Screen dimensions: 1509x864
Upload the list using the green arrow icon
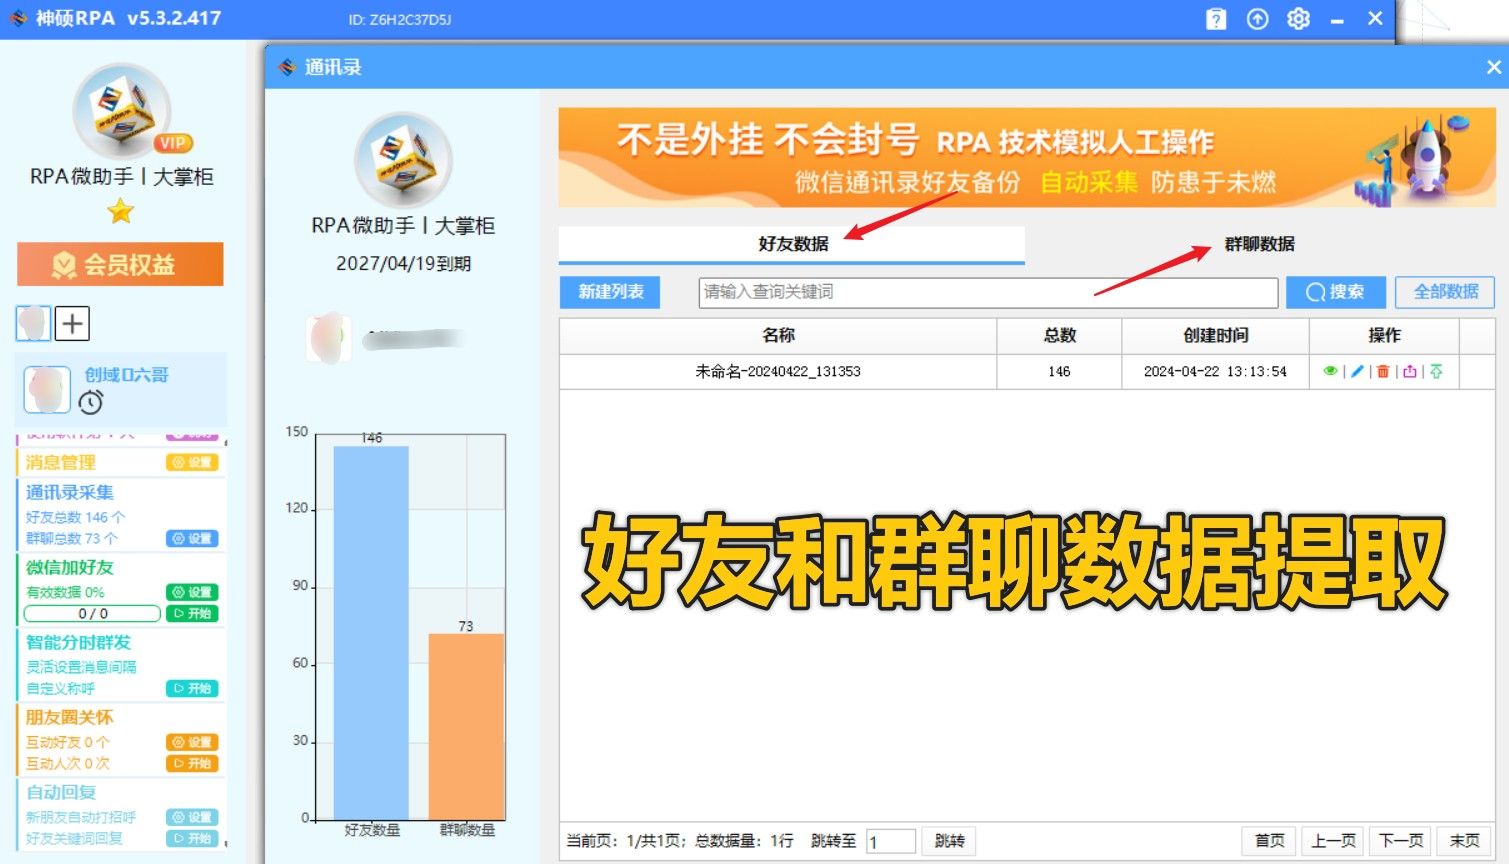pyautogui.click(x=1436, y=371)
